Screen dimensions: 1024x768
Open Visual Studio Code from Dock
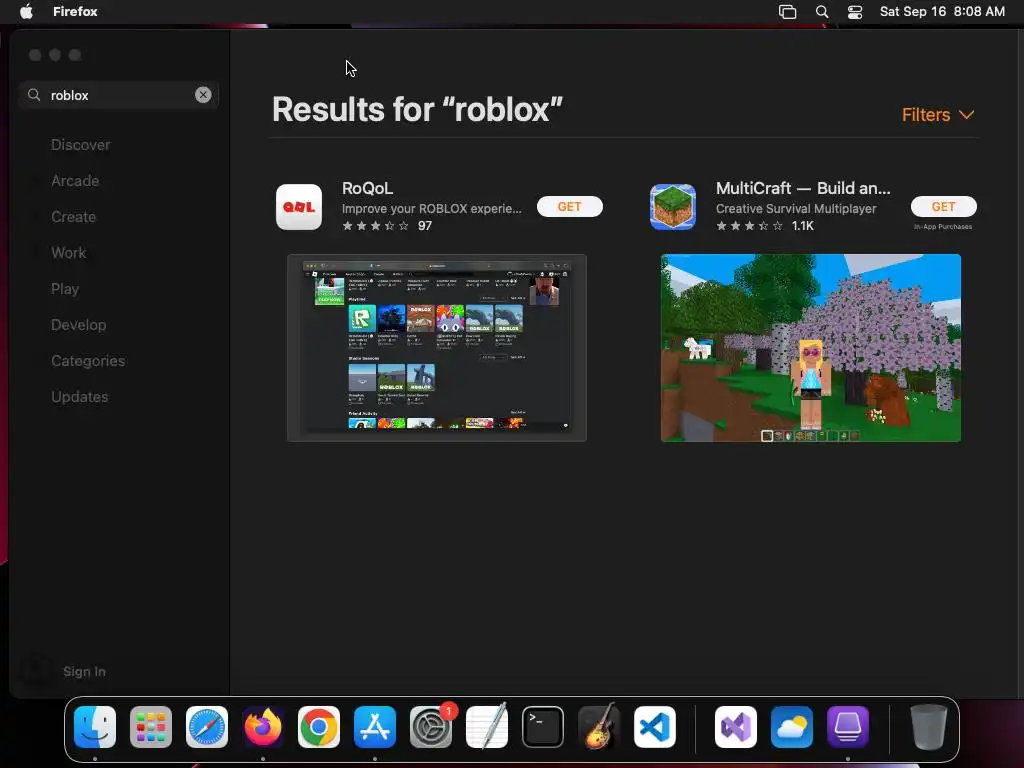[655, 727]
